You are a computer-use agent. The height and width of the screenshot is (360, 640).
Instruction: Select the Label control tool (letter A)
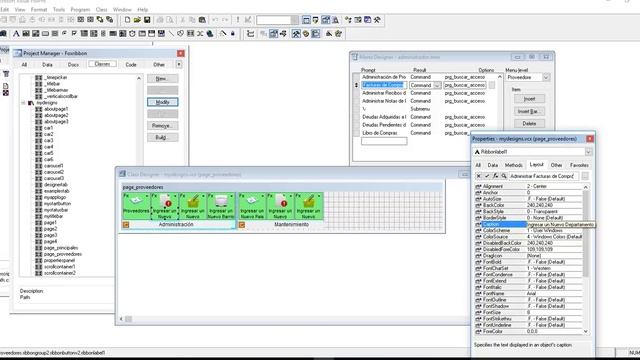tap(16, 33)
